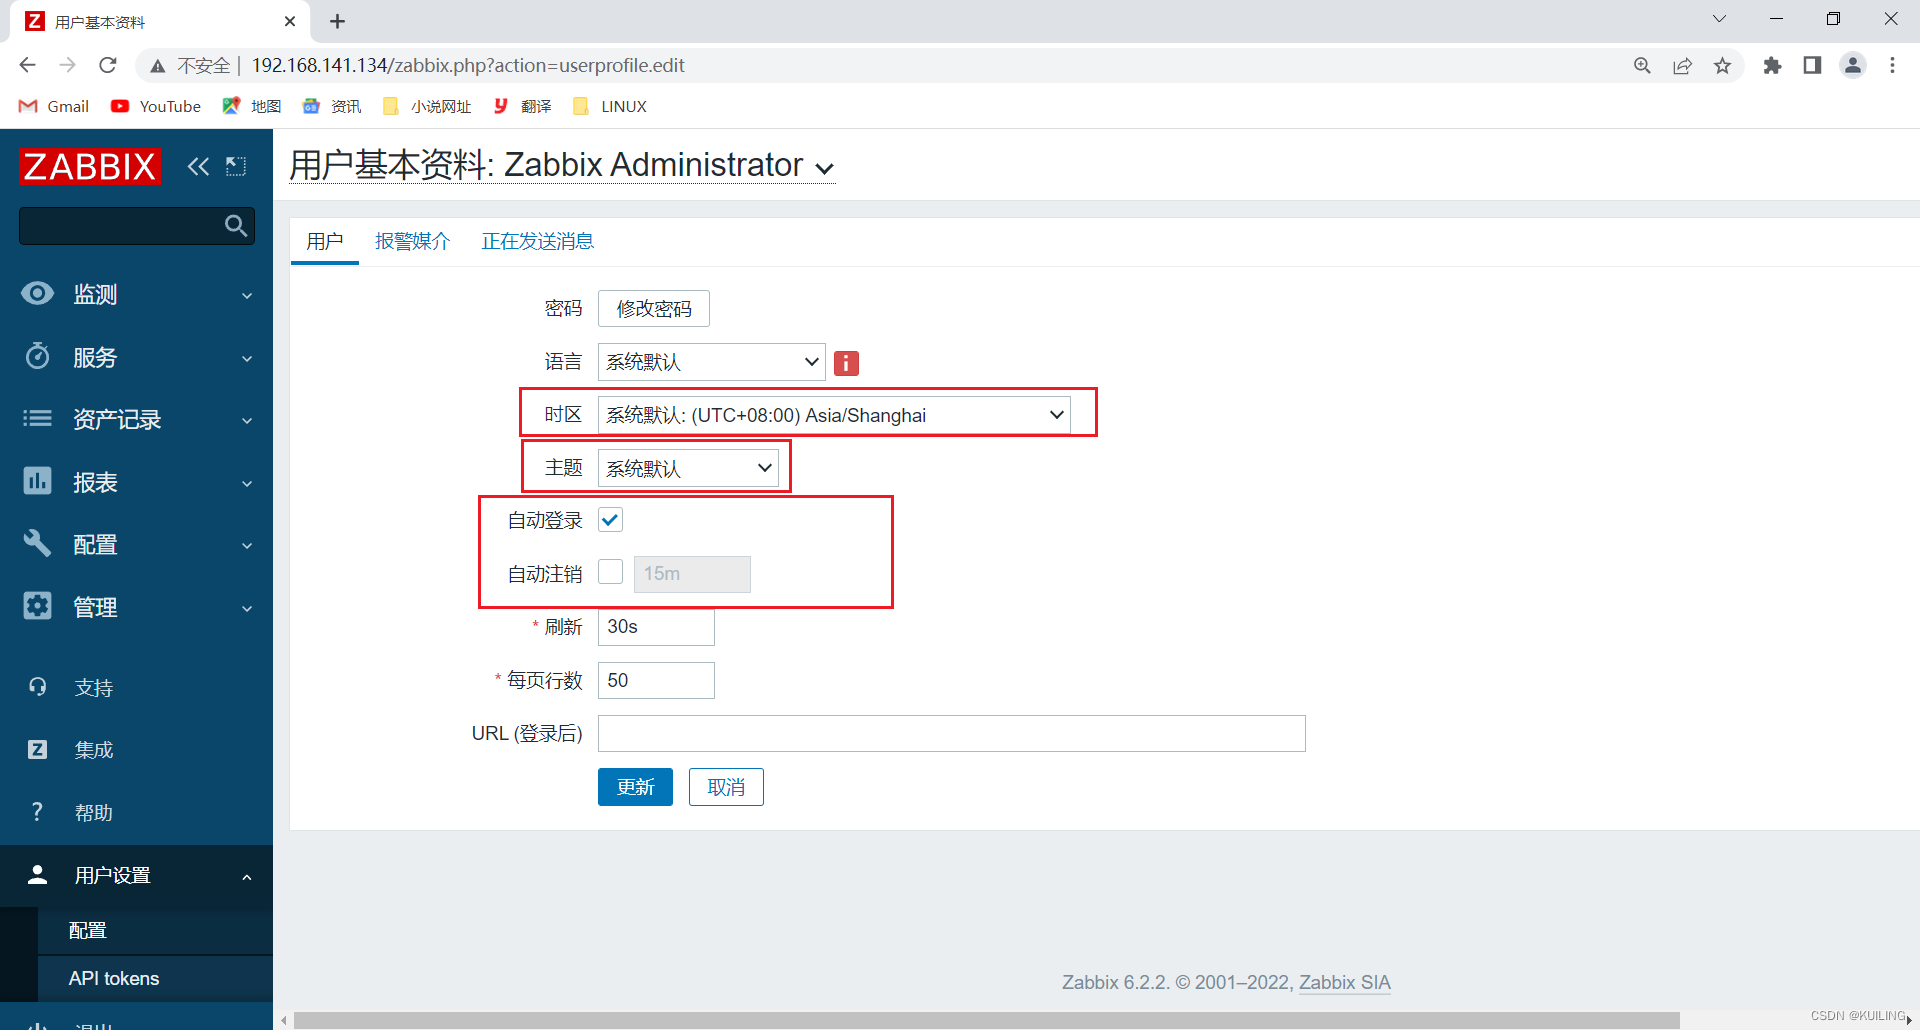Open the Chrome three-dot menu
The image size is (1920, 1030).
[1892, 65]
